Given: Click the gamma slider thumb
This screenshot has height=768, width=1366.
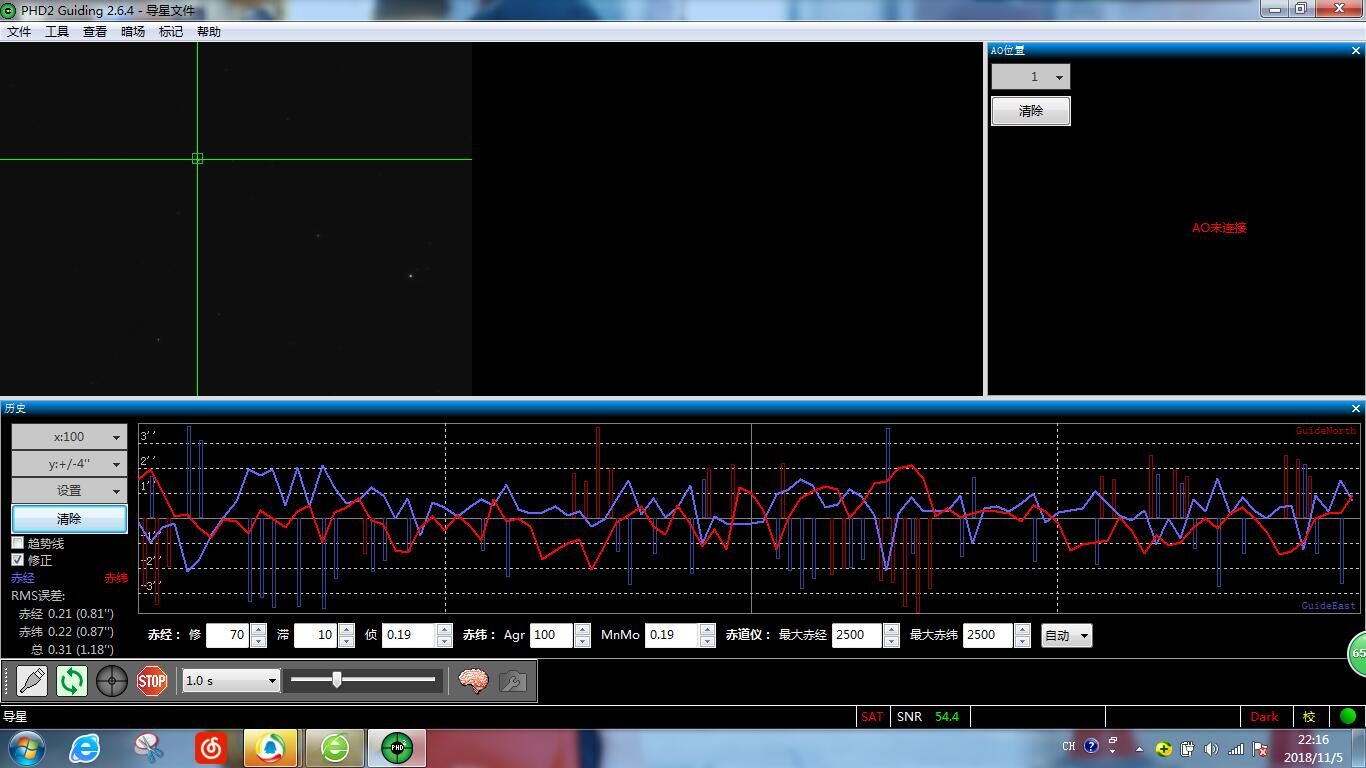Looking at the screenshot, I should point(337,680).
